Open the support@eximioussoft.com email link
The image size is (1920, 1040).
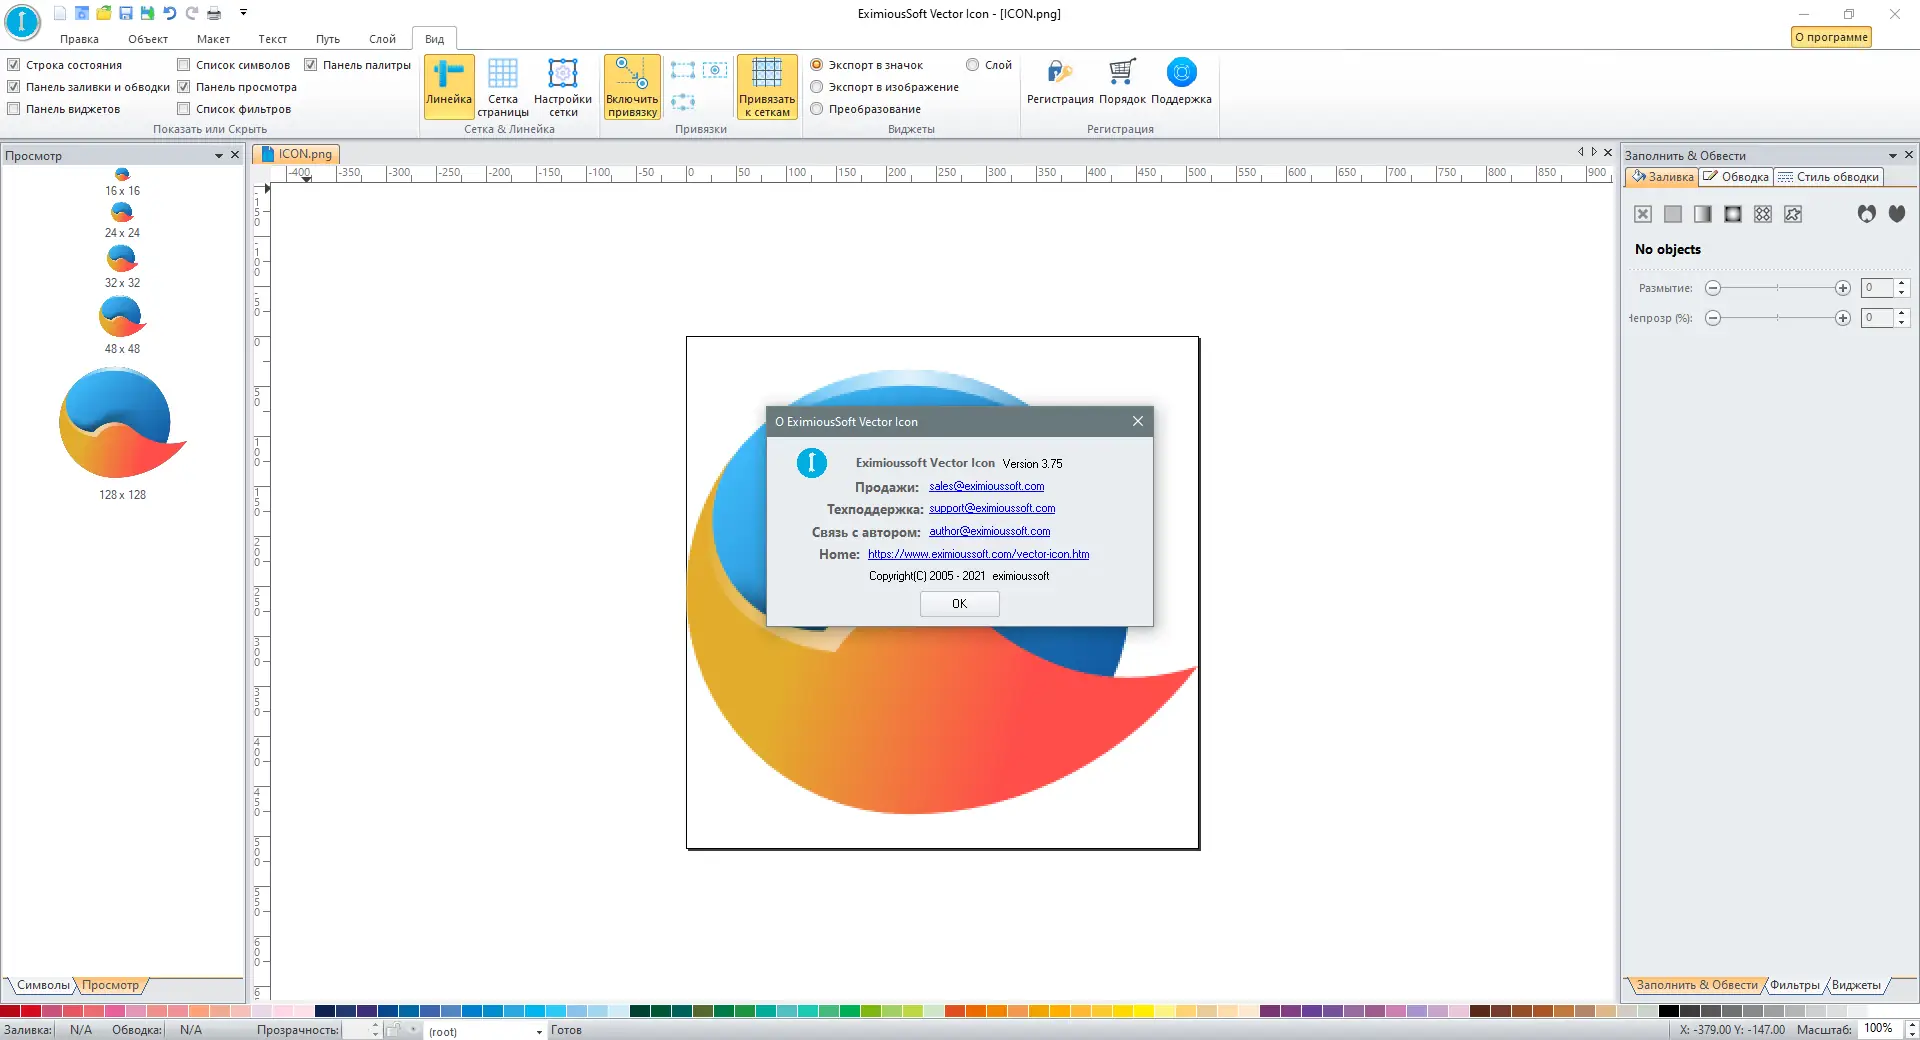(x=992, y=508)
